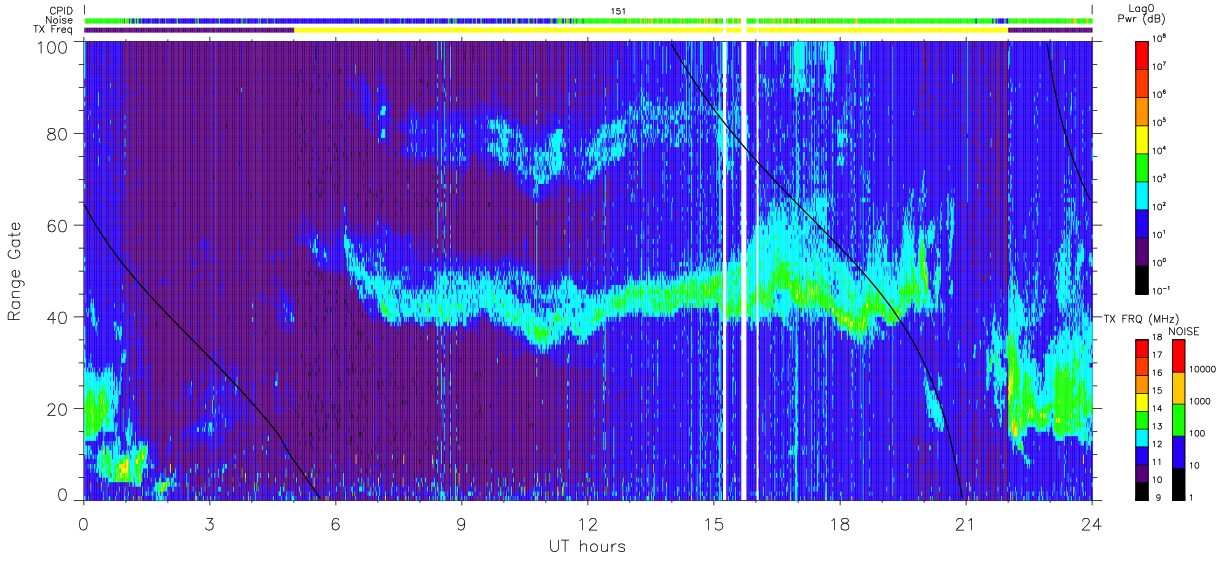This screenshot has width=1228, height=567.
Task: Click the x-axis tick label '3'
Action: click(x=210, y=523)
